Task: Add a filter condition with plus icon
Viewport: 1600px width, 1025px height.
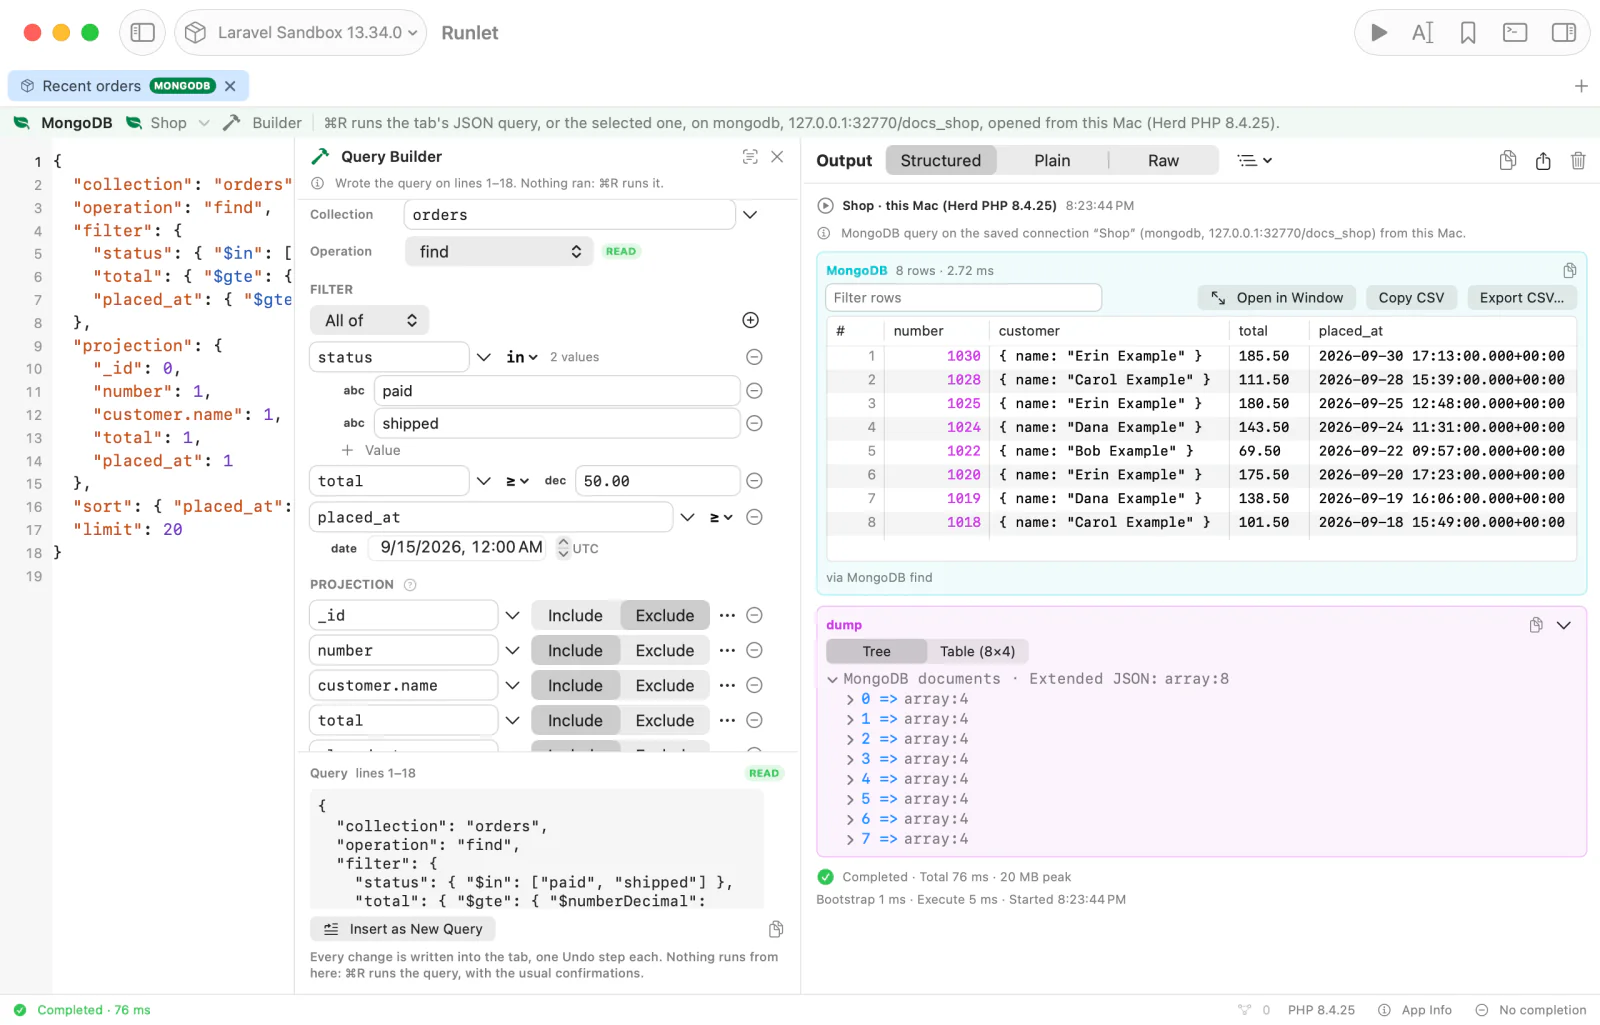Action: (x=751, y=320)
